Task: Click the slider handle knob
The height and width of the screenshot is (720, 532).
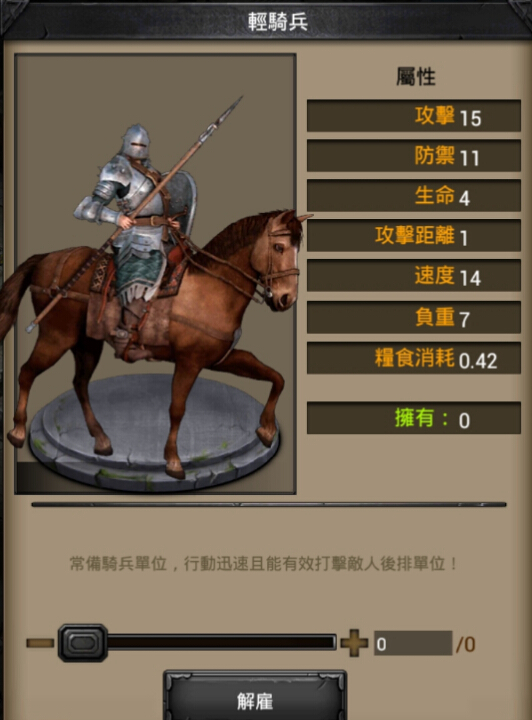Action: coord(83,642)
